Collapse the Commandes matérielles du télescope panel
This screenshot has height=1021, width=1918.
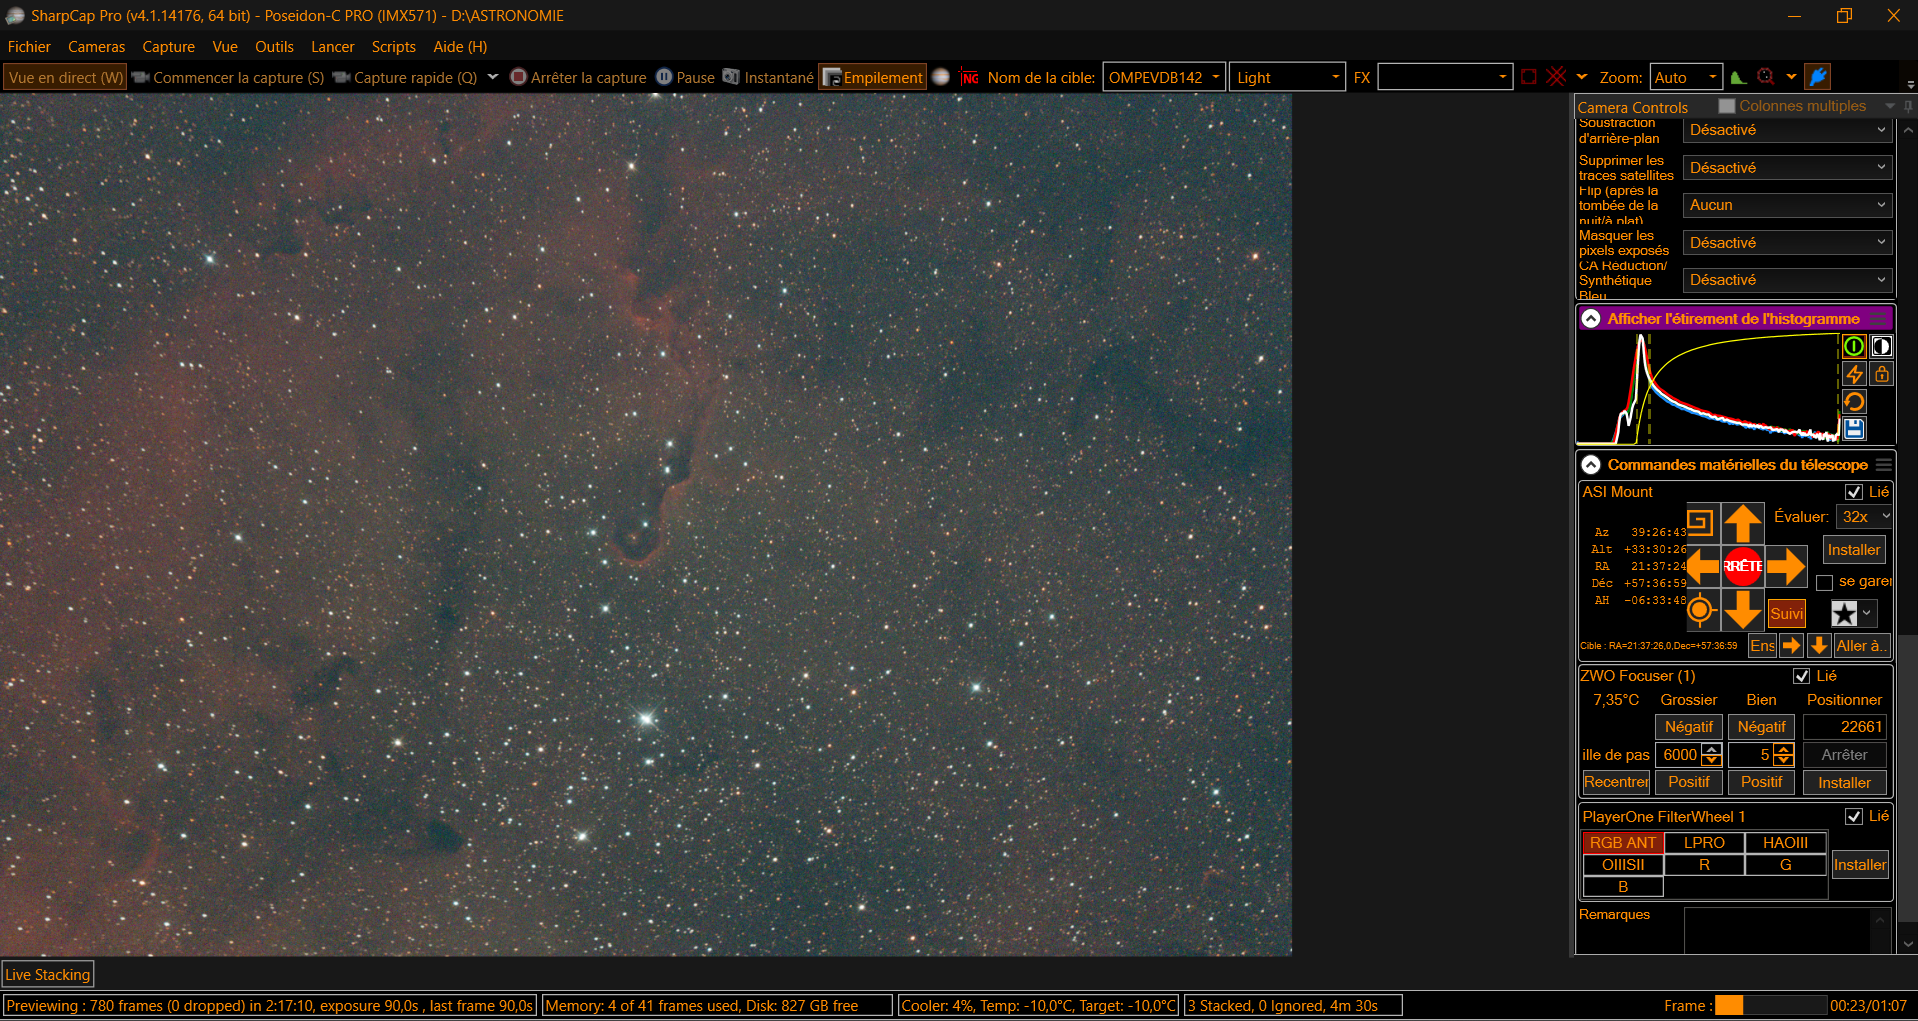pos(1590,465)
